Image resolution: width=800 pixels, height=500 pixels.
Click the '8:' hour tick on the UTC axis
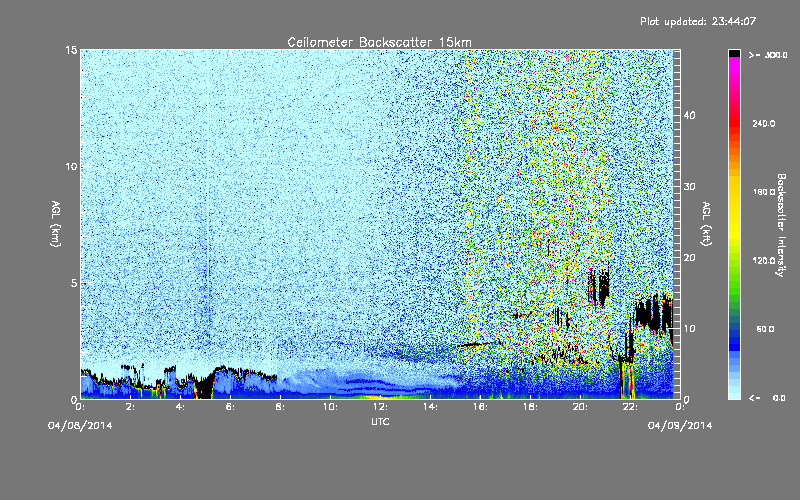point(281,407)
